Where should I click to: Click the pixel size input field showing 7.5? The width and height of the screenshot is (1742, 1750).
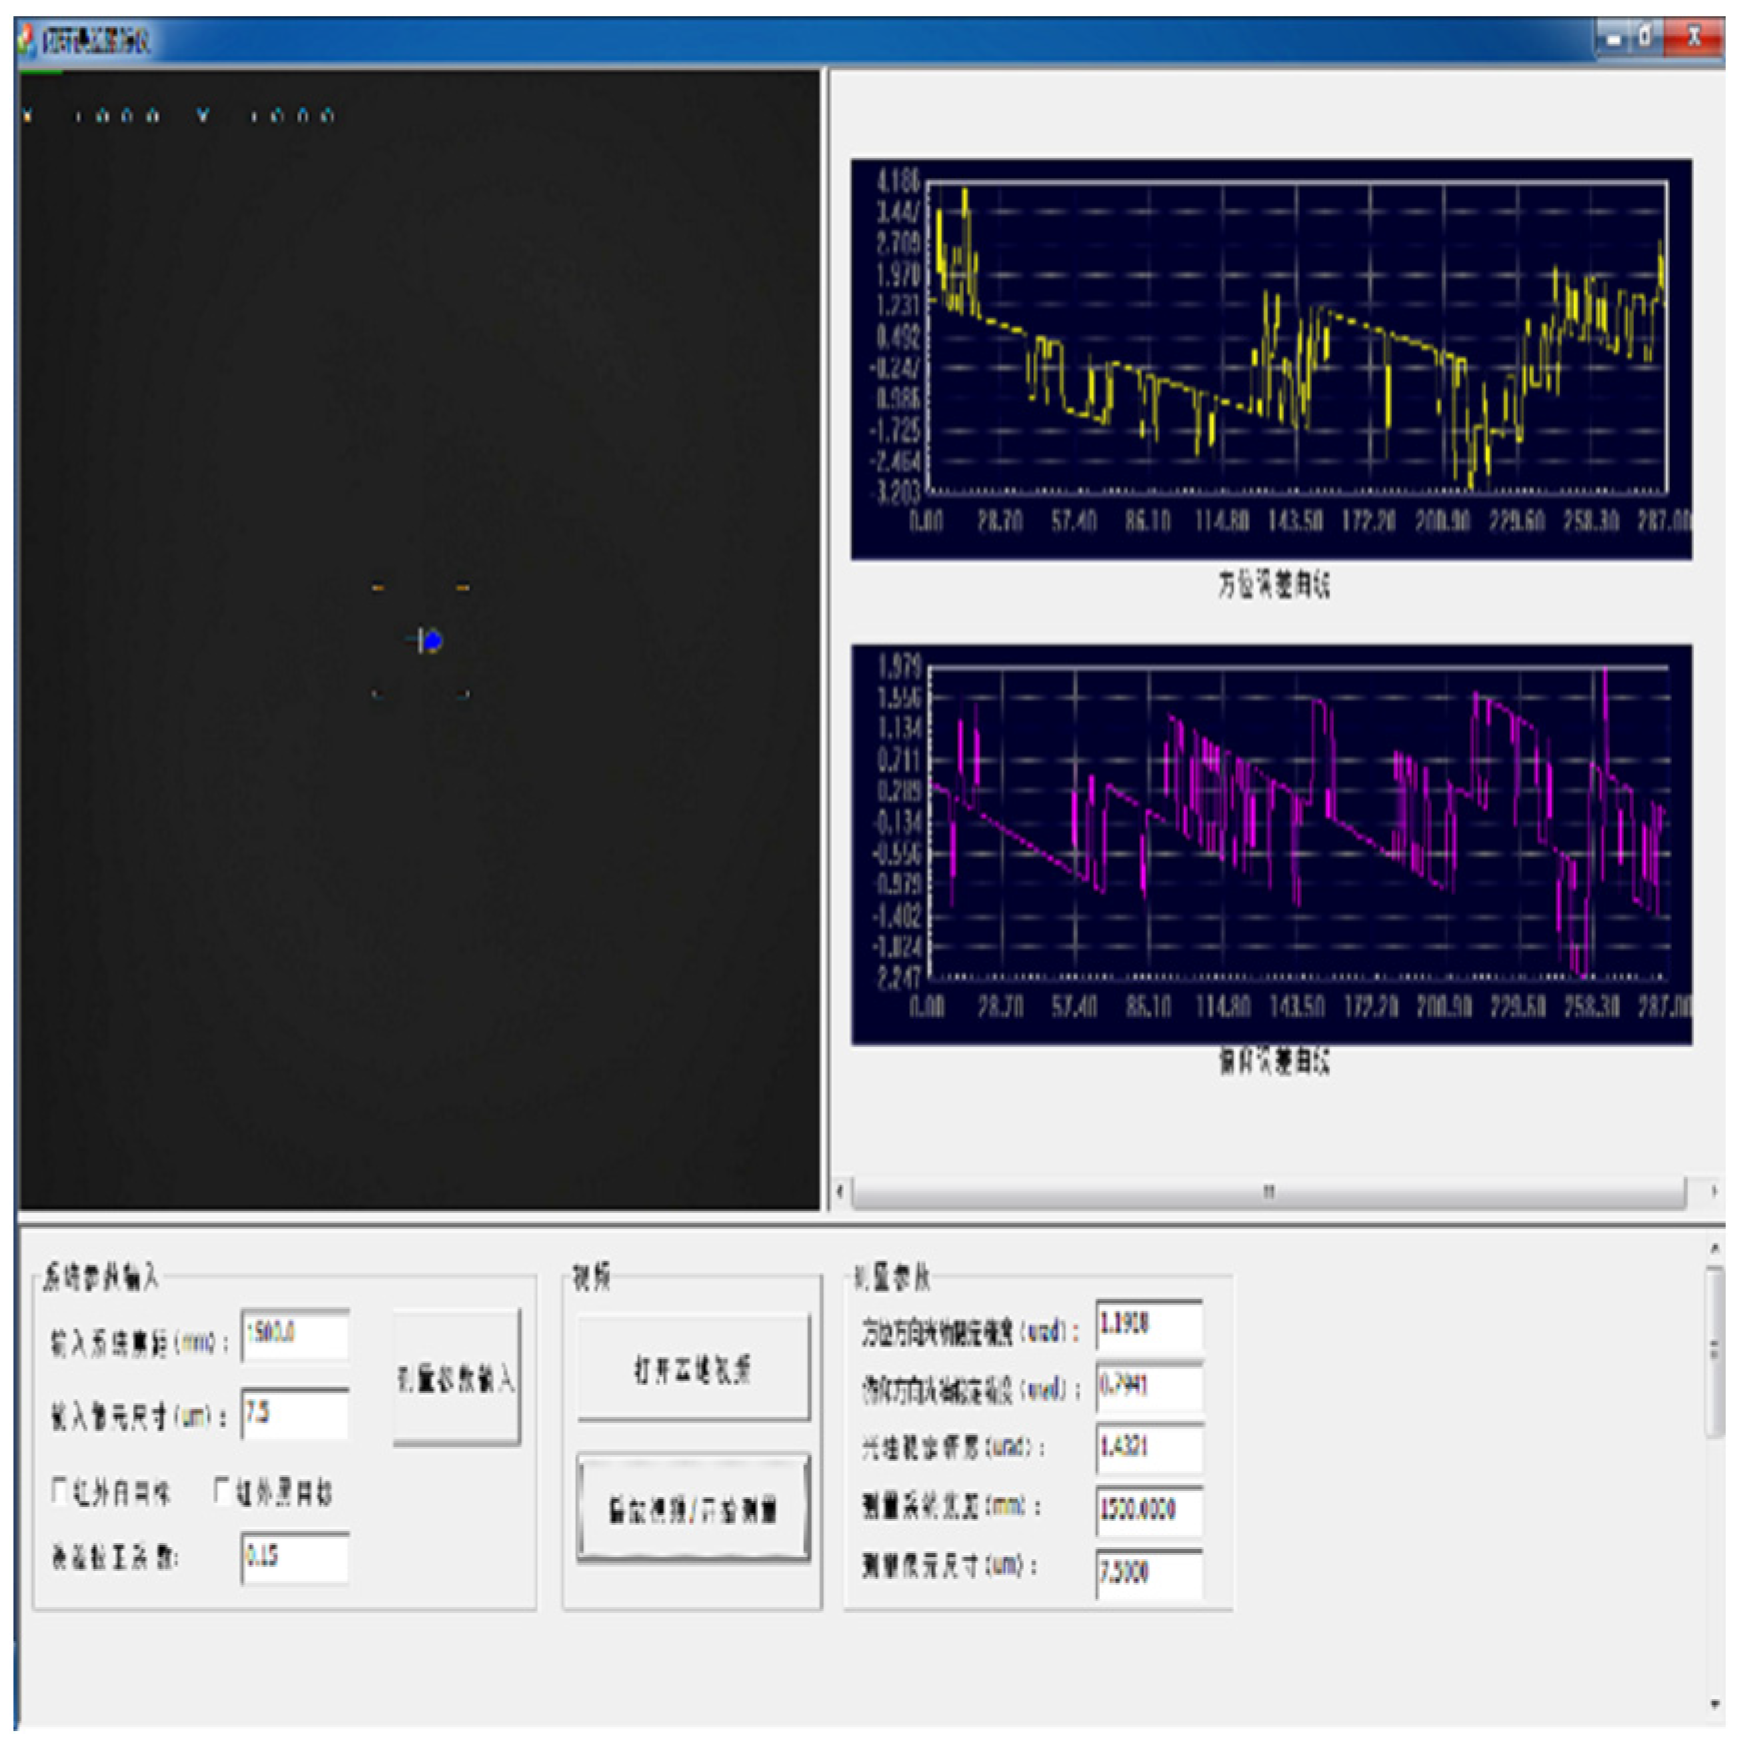pos(295,1413)
